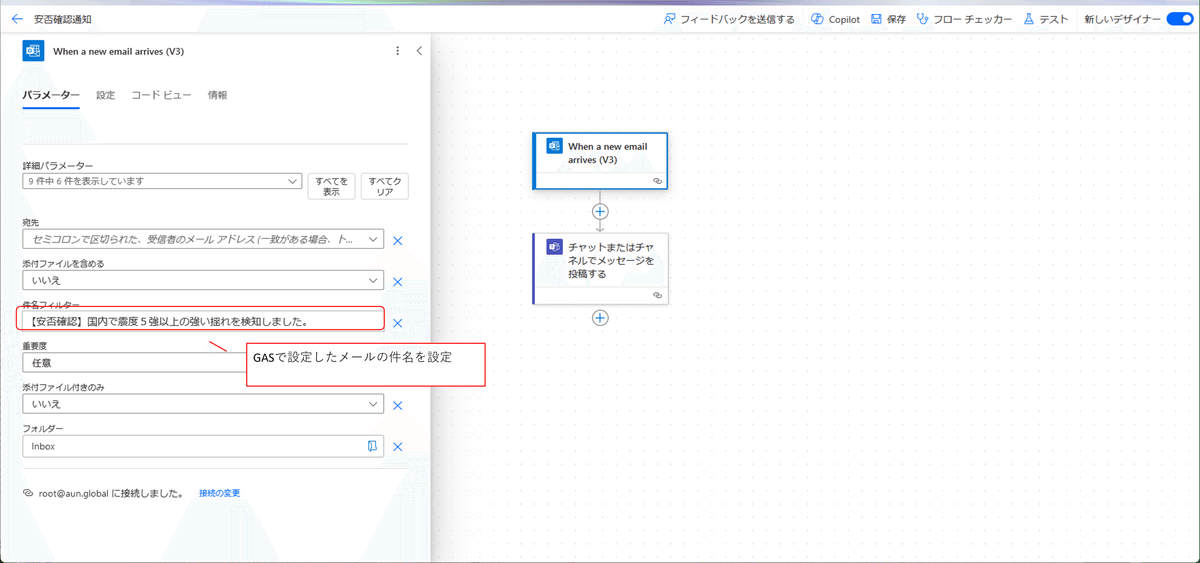Switch to the 情報 tab
Viewport: 1200px width, 563px height.
pos(217,95)
